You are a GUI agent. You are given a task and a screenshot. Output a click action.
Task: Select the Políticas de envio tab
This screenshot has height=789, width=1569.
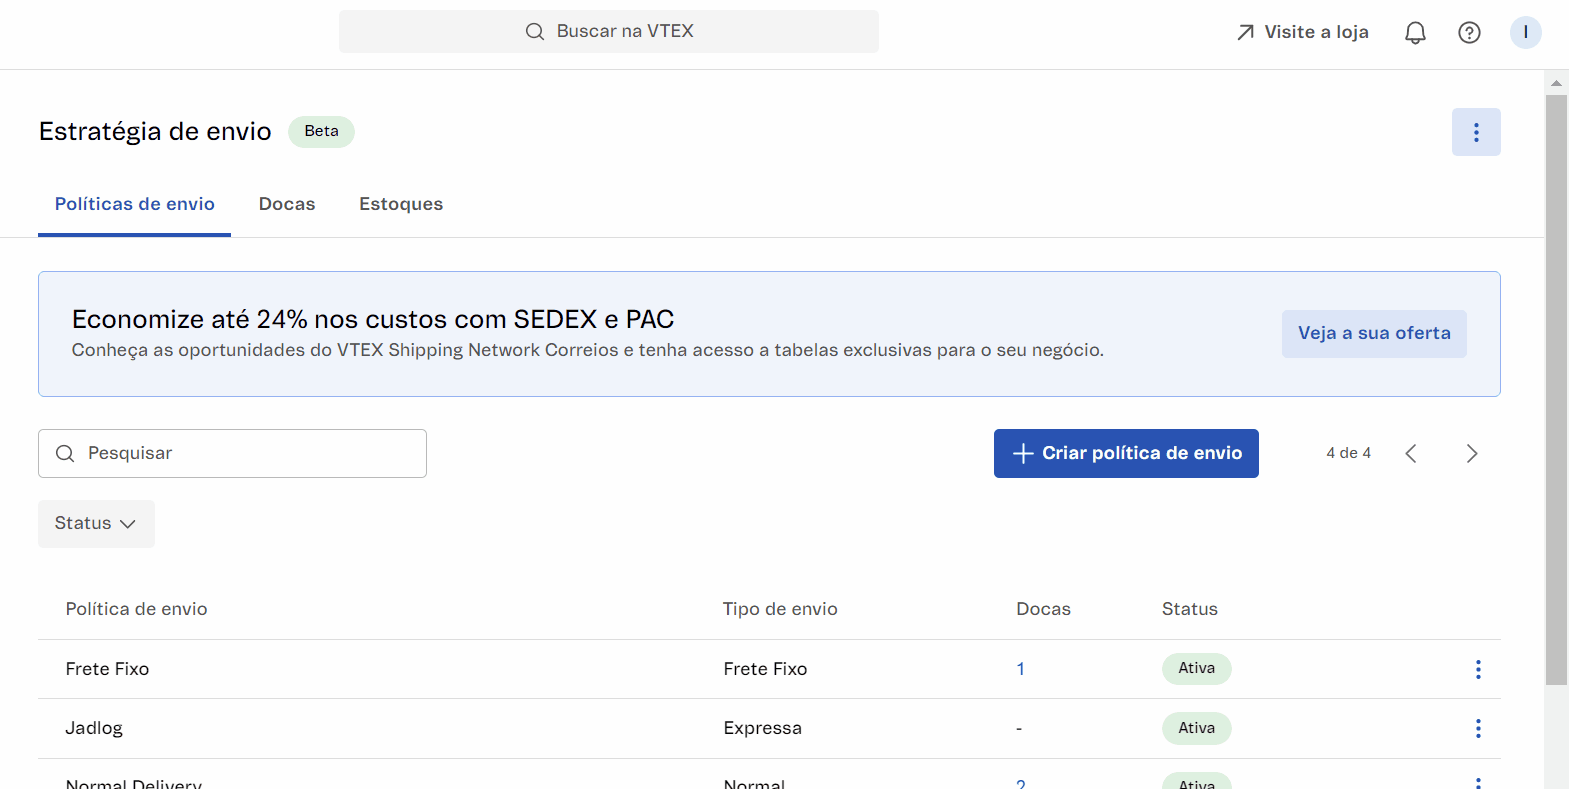point(135,204)
